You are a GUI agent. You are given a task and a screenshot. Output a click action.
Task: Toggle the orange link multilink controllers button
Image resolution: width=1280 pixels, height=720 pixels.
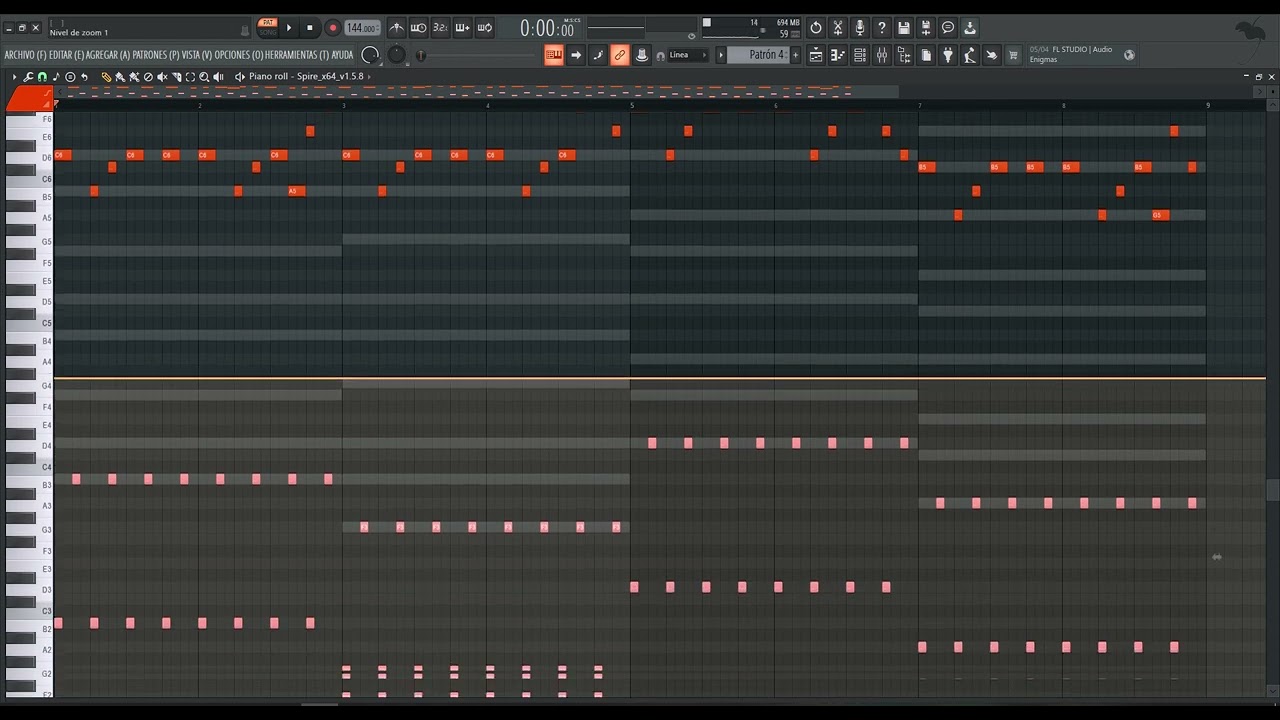(x=620, y=56)
